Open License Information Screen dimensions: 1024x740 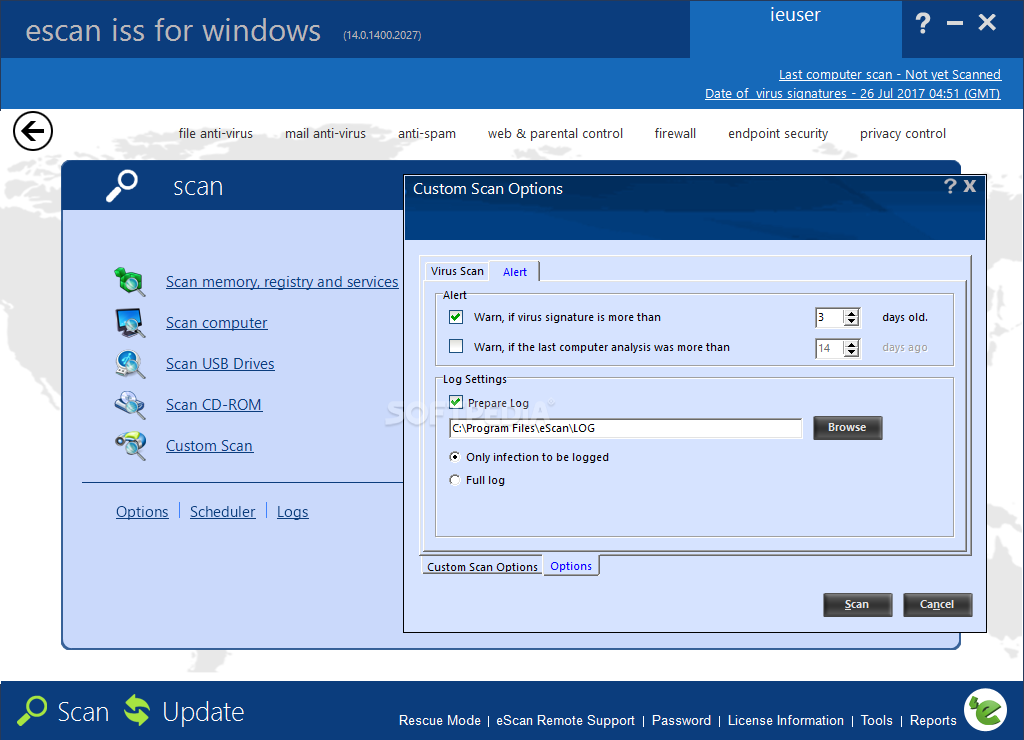click(x=786, y=720)
